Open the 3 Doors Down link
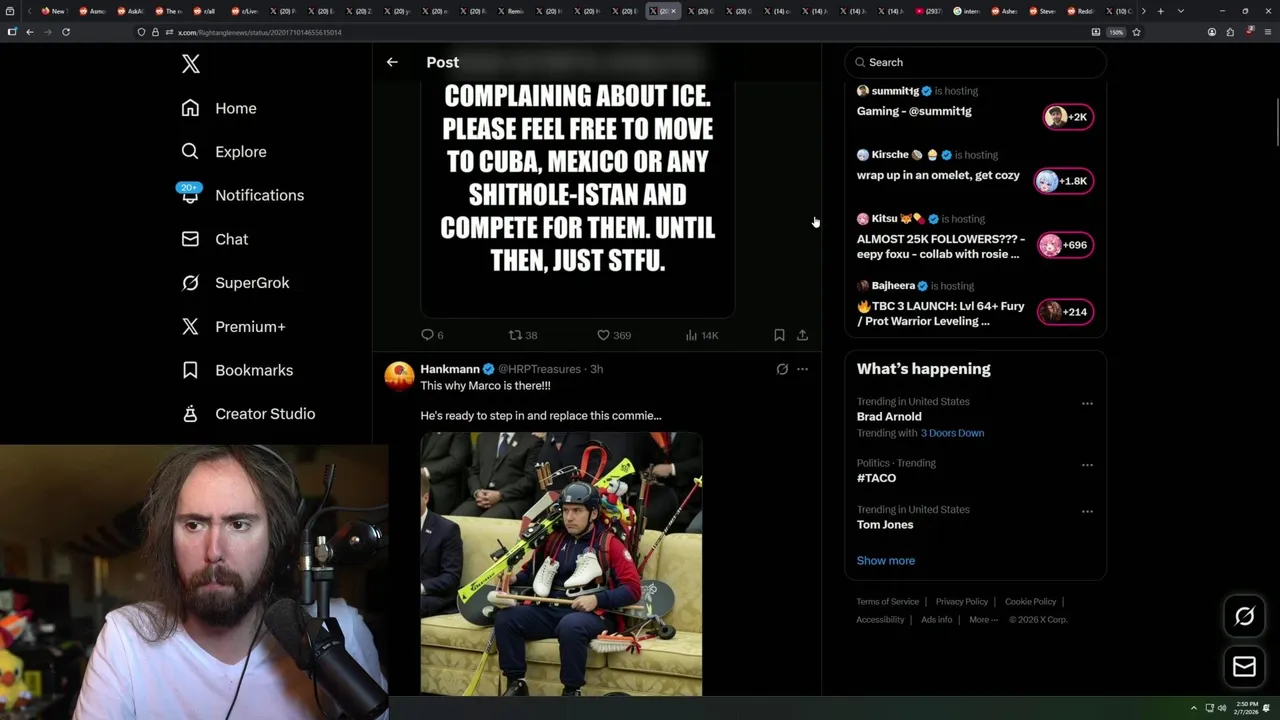 pos(952,433)
